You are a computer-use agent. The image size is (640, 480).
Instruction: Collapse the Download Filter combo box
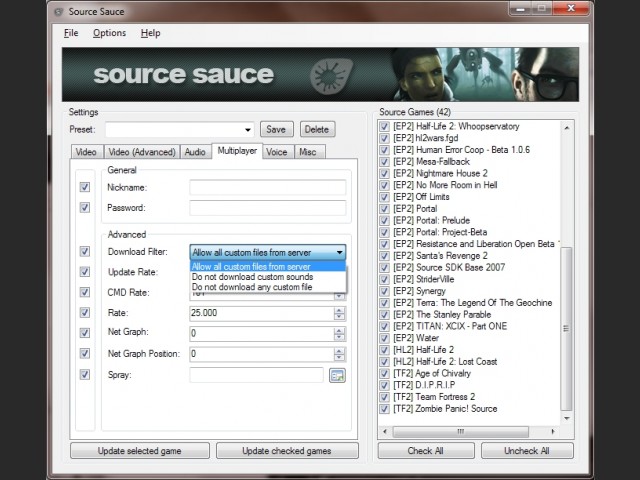339,252
